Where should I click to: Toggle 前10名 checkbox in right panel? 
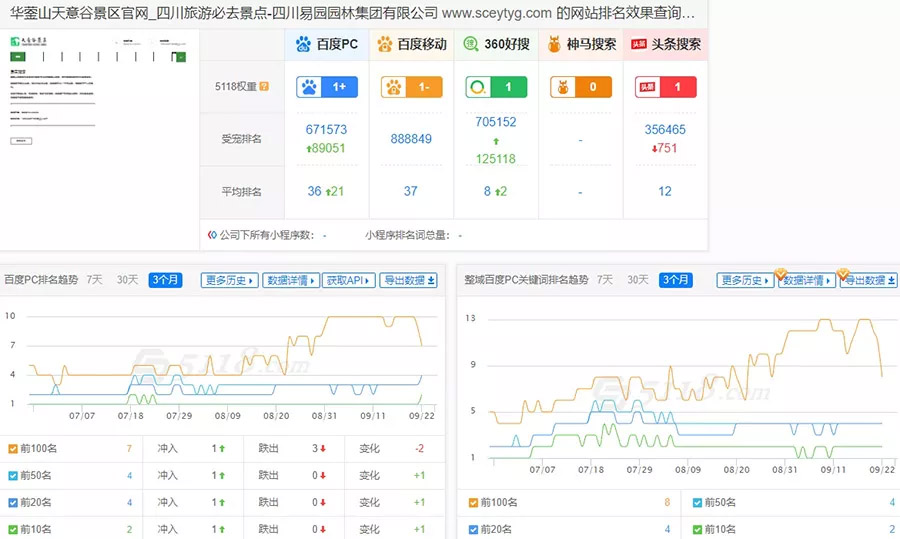click(x=697, y=529)
